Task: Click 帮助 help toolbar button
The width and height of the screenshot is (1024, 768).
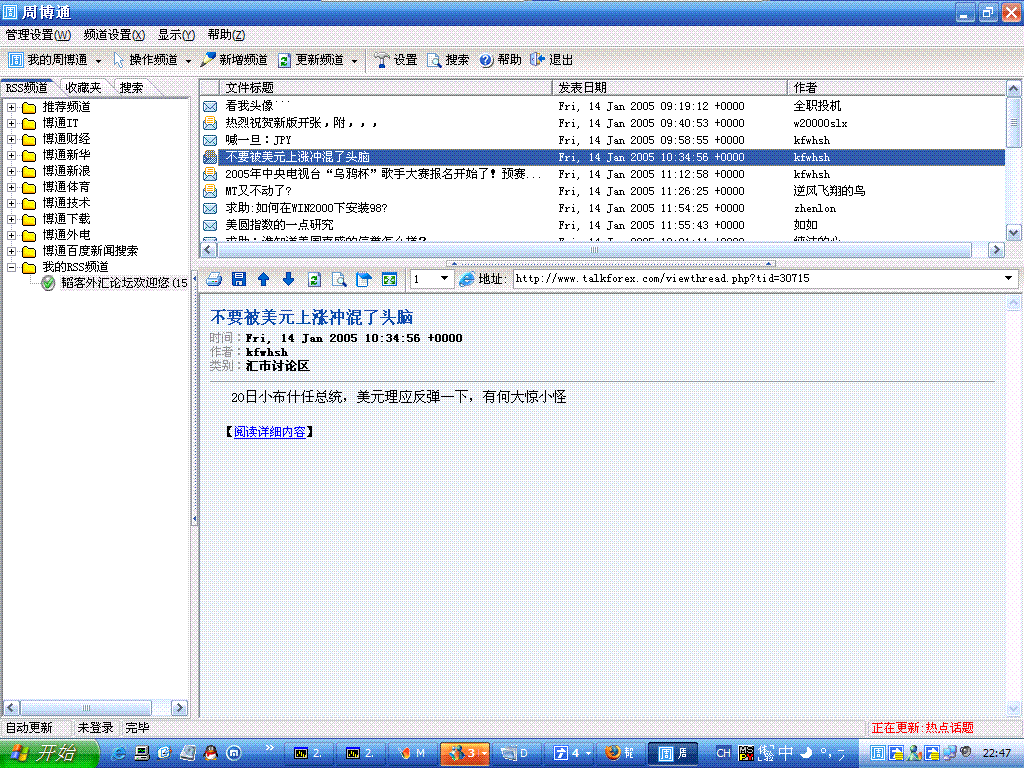Action: pos(500,59)
